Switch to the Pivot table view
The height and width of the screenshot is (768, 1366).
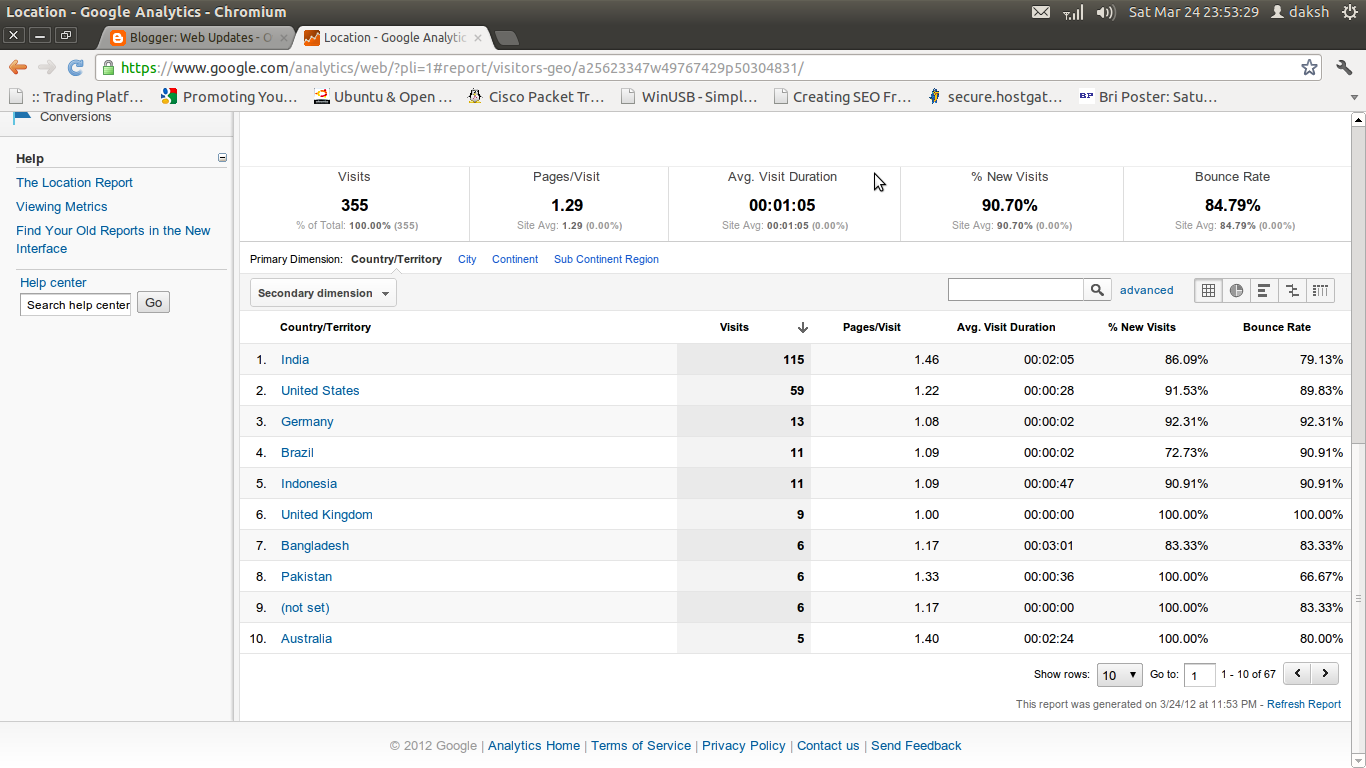1320,290
